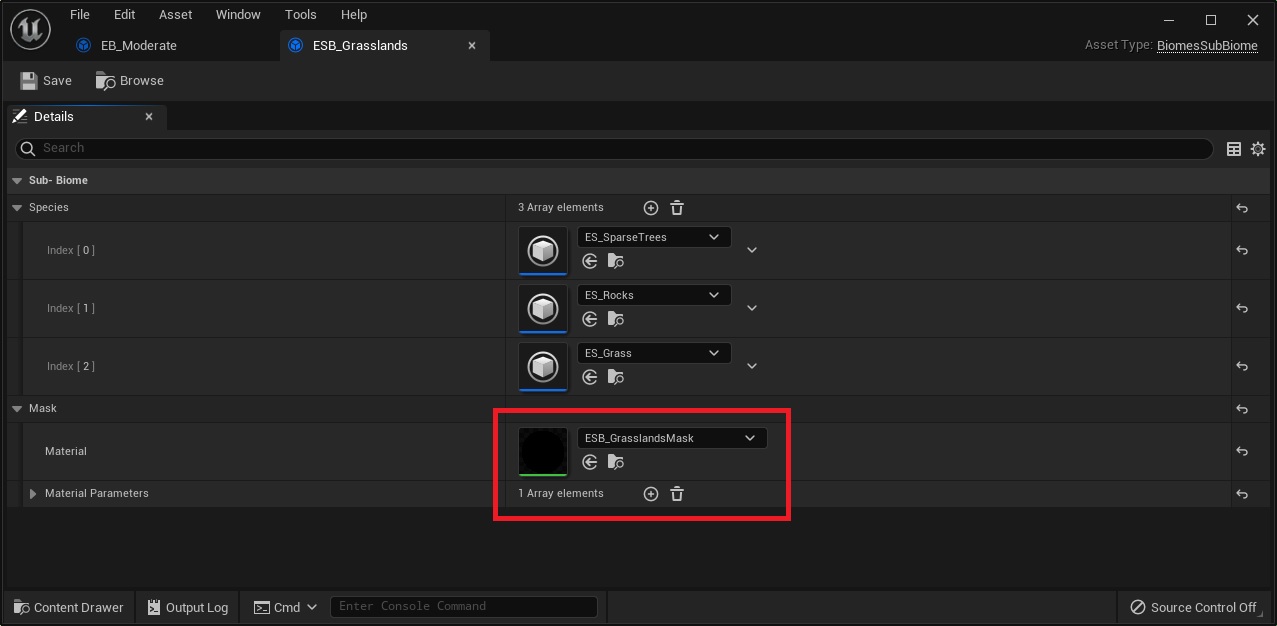Viewport: 1277px width, 626px height.
Task: Close the Details panel tab
Action: click(x=149, y=117)
